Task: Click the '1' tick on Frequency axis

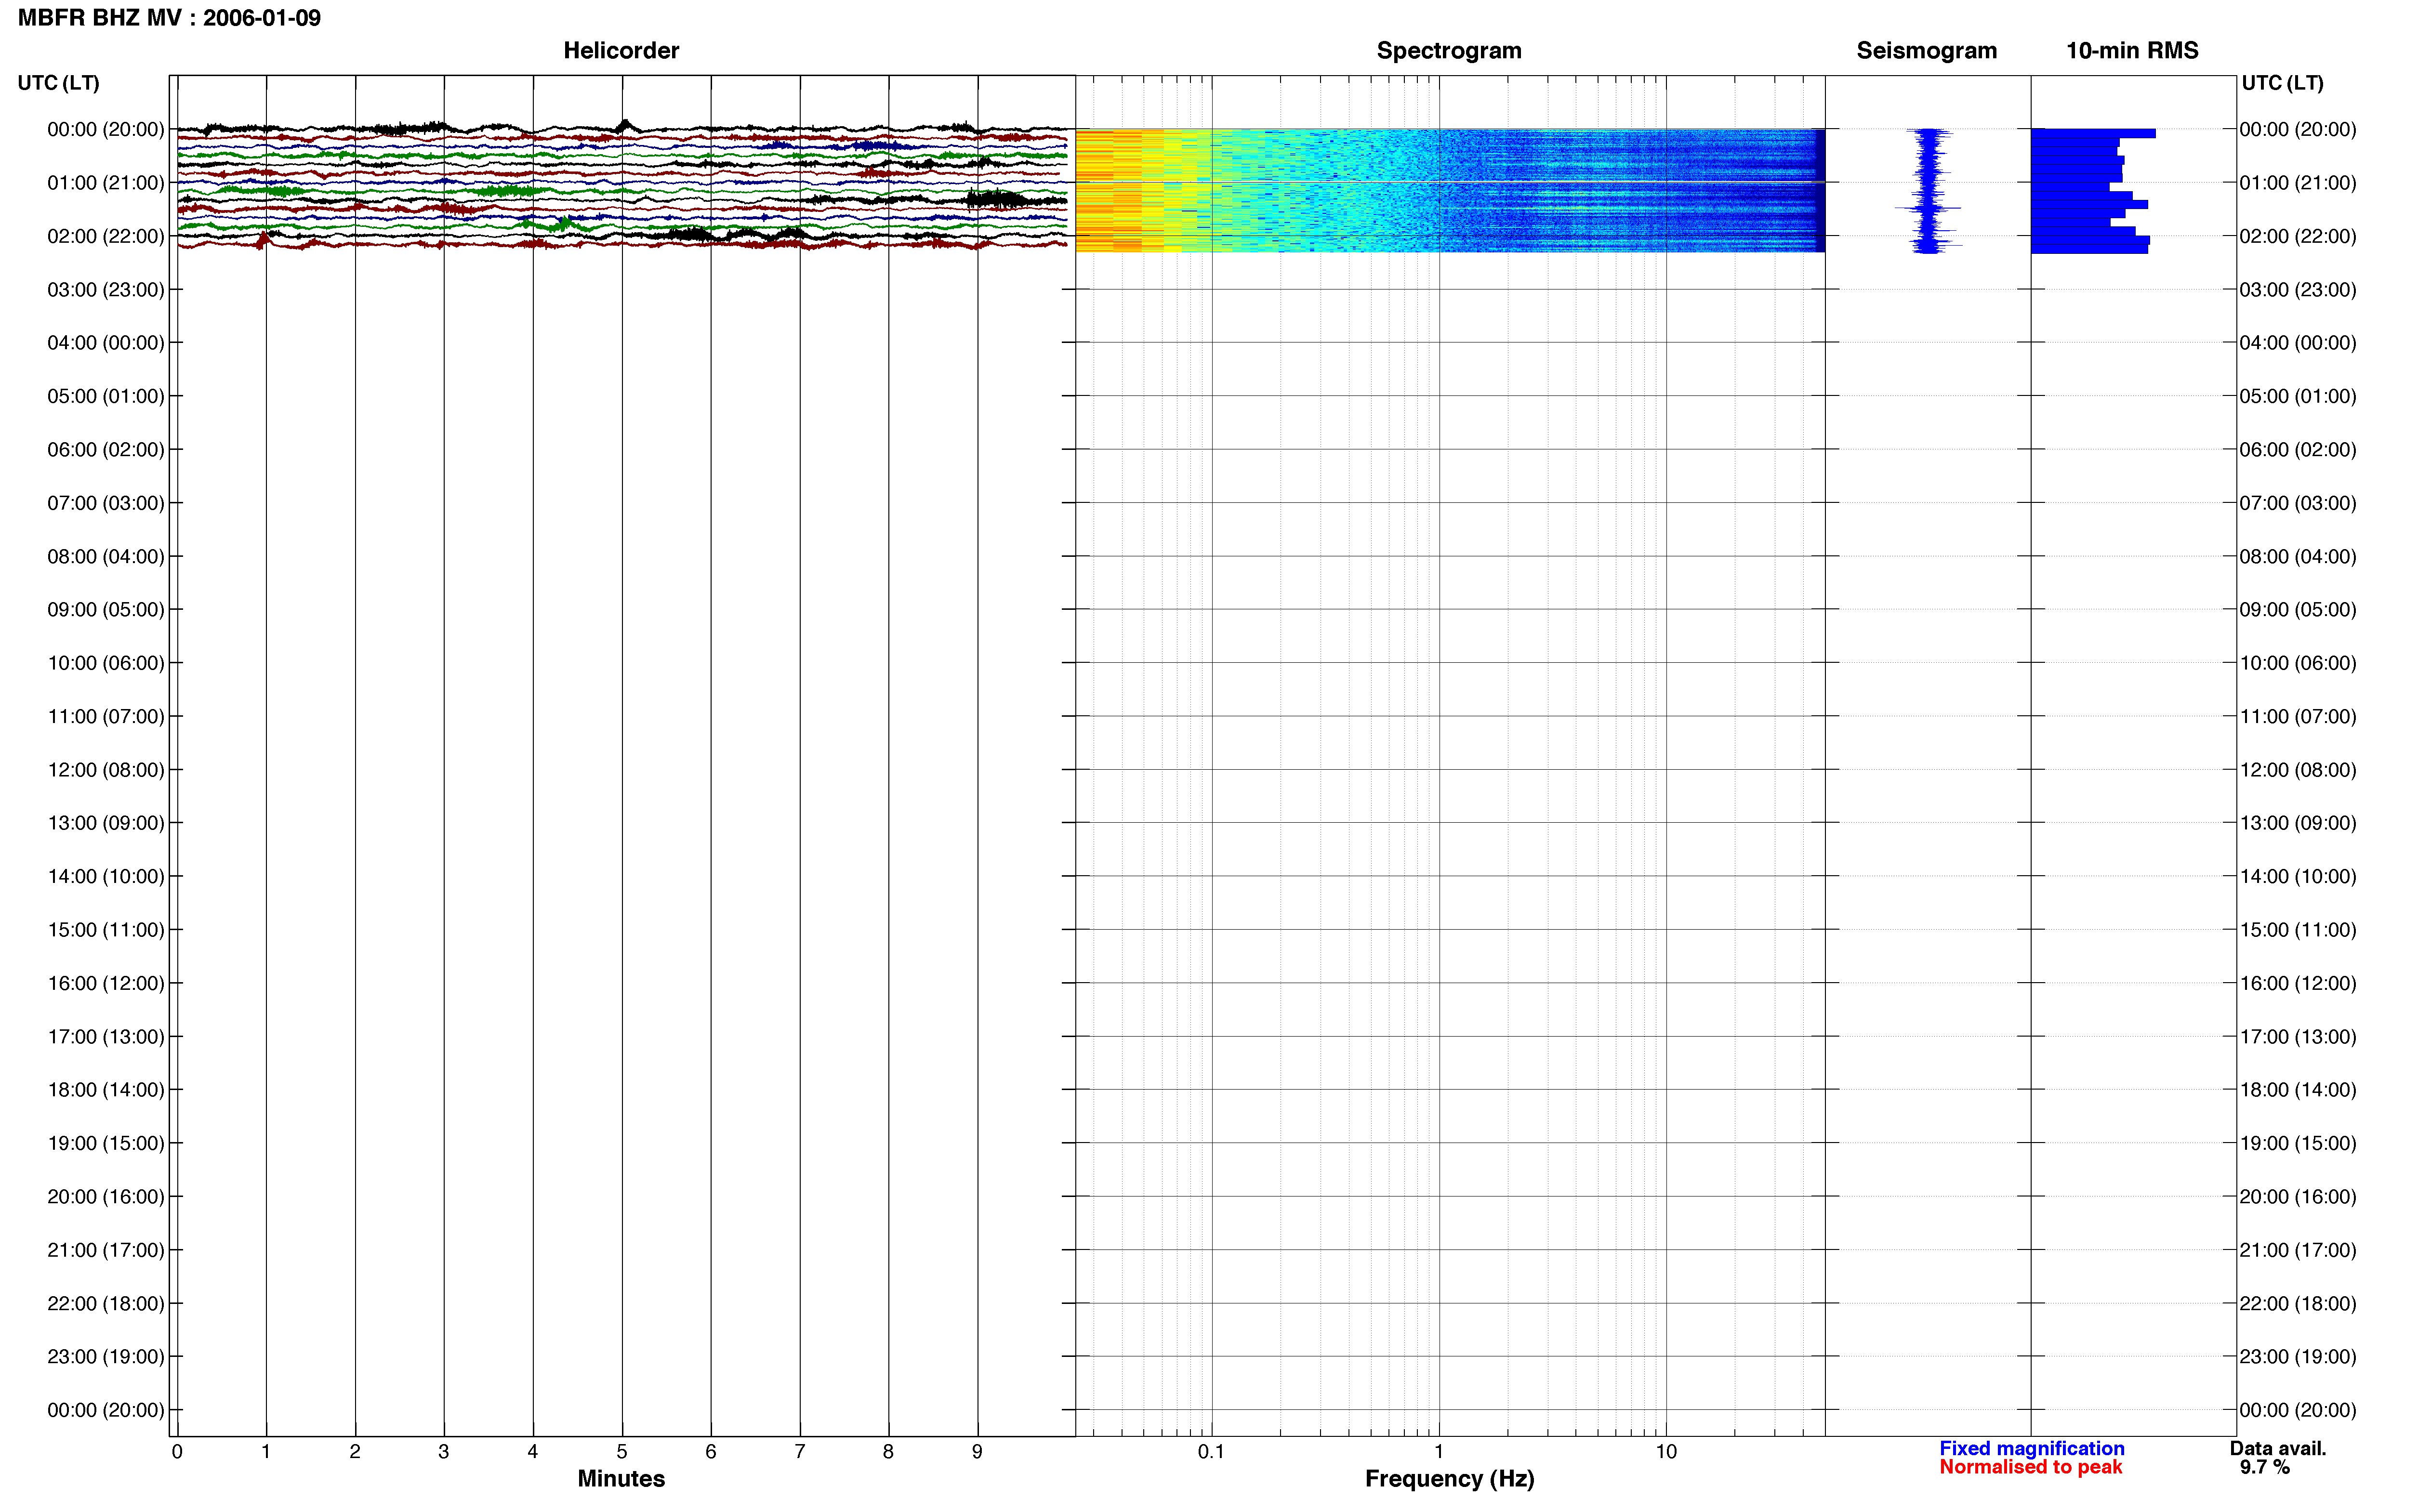Action: point(1439,1452)
